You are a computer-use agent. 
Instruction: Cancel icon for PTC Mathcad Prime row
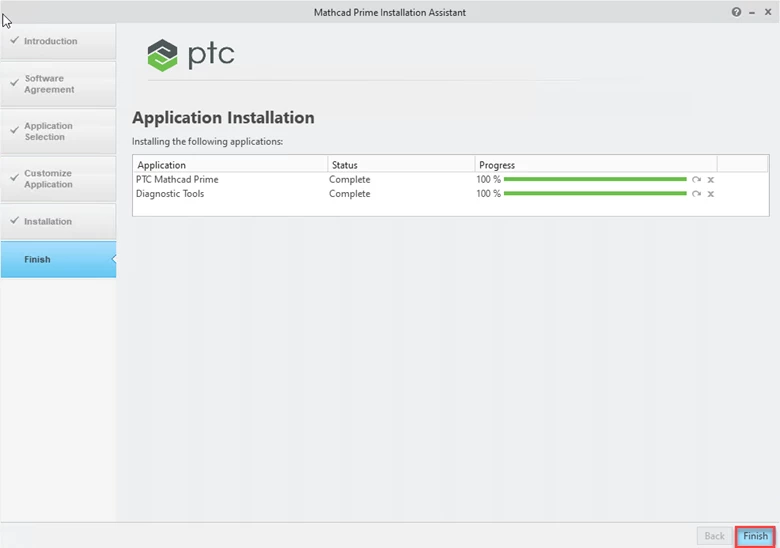pyautogui.click(x=711, y=180)
